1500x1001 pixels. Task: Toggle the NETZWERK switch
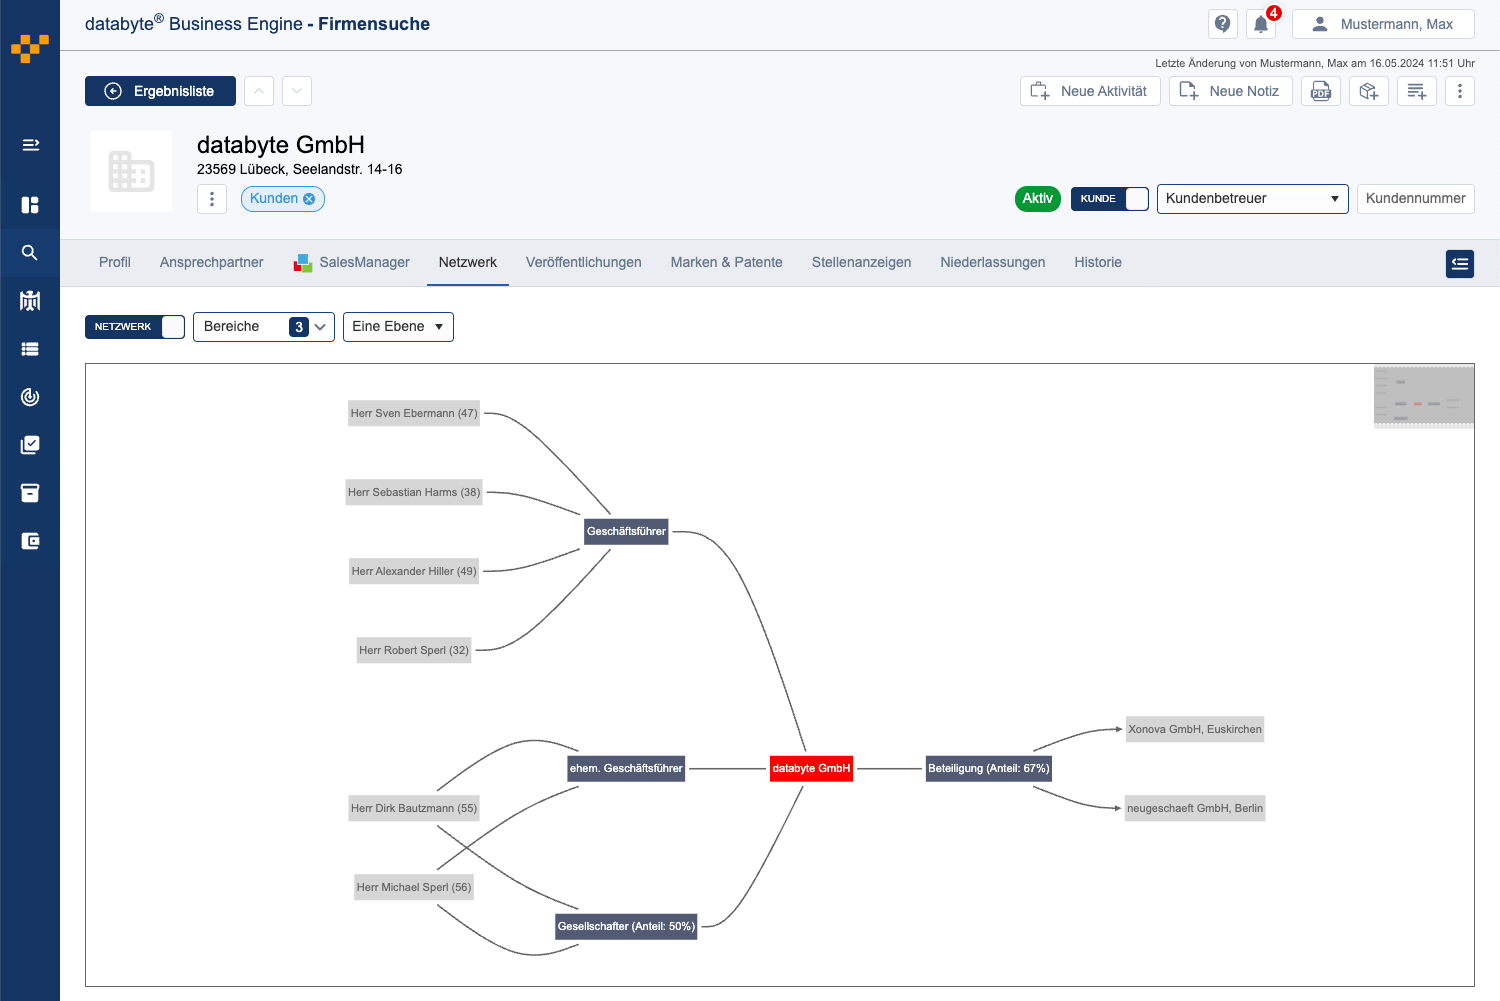(x=170, y=326)
